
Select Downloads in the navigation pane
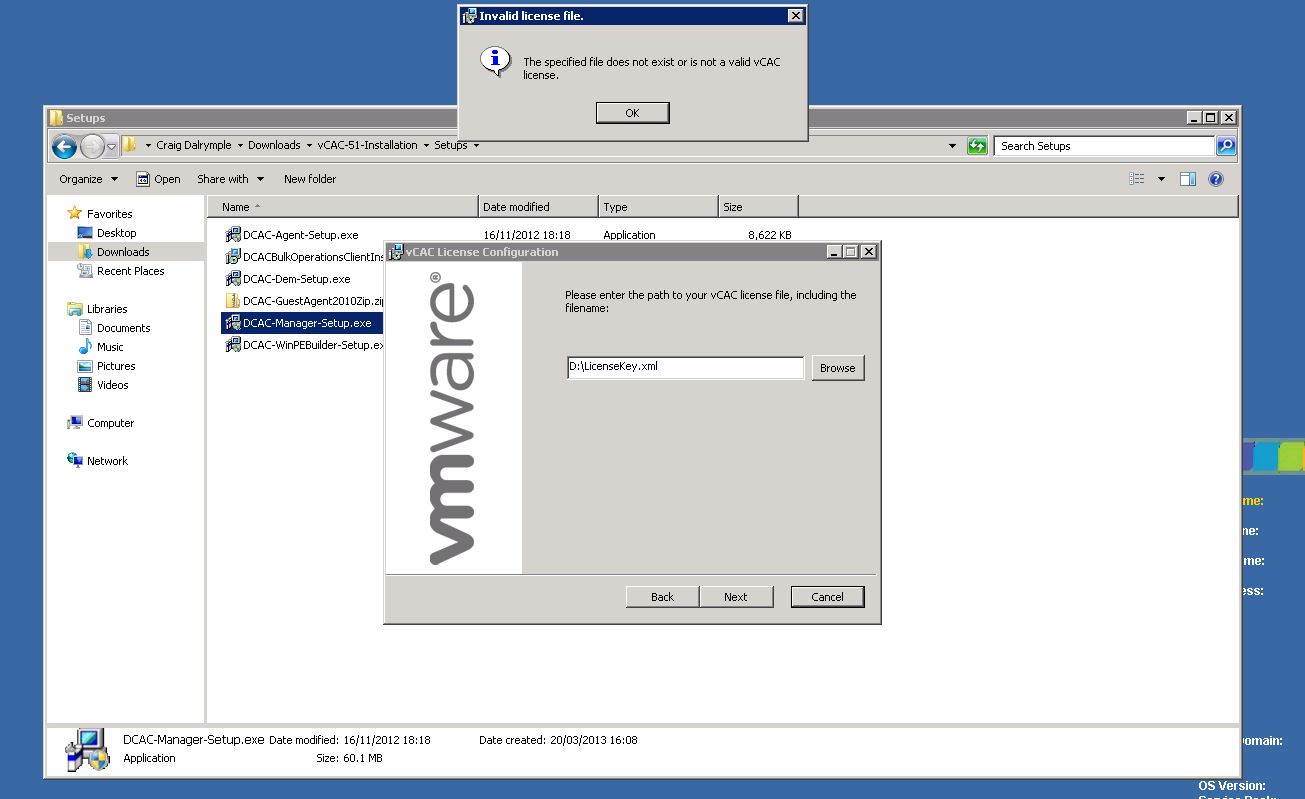point(123,252)
